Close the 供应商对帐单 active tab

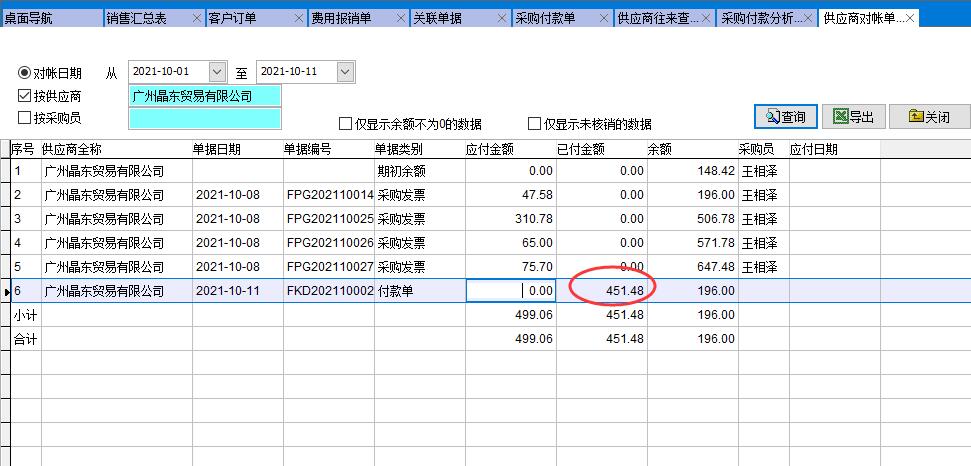911,19
